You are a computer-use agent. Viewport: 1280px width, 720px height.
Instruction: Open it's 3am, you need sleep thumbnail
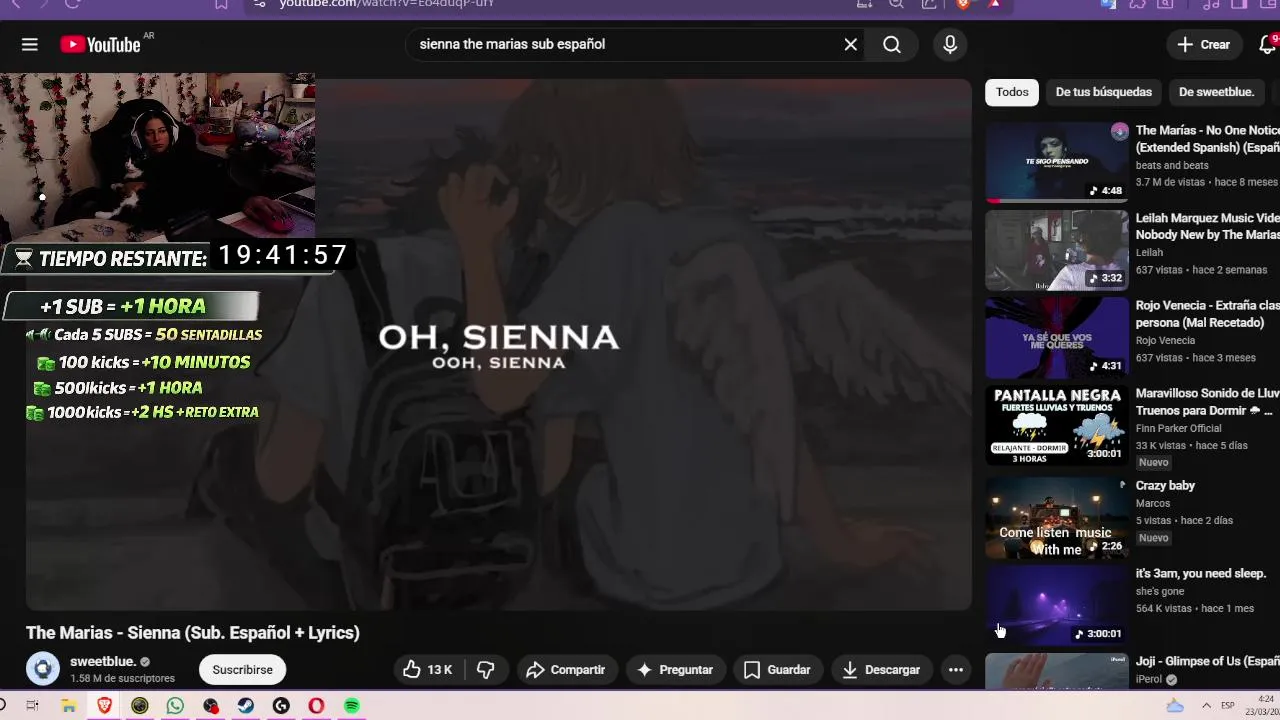coord(1057,605)
